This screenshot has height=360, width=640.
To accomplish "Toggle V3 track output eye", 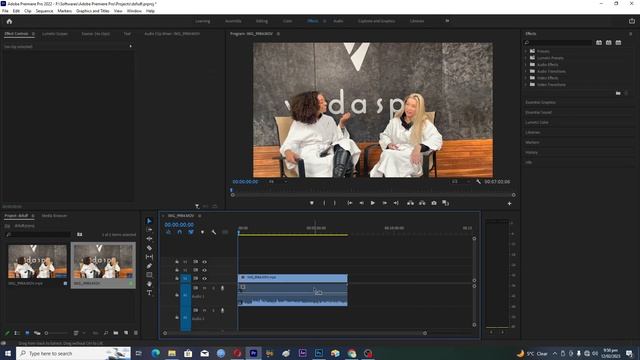I will 204,262.
